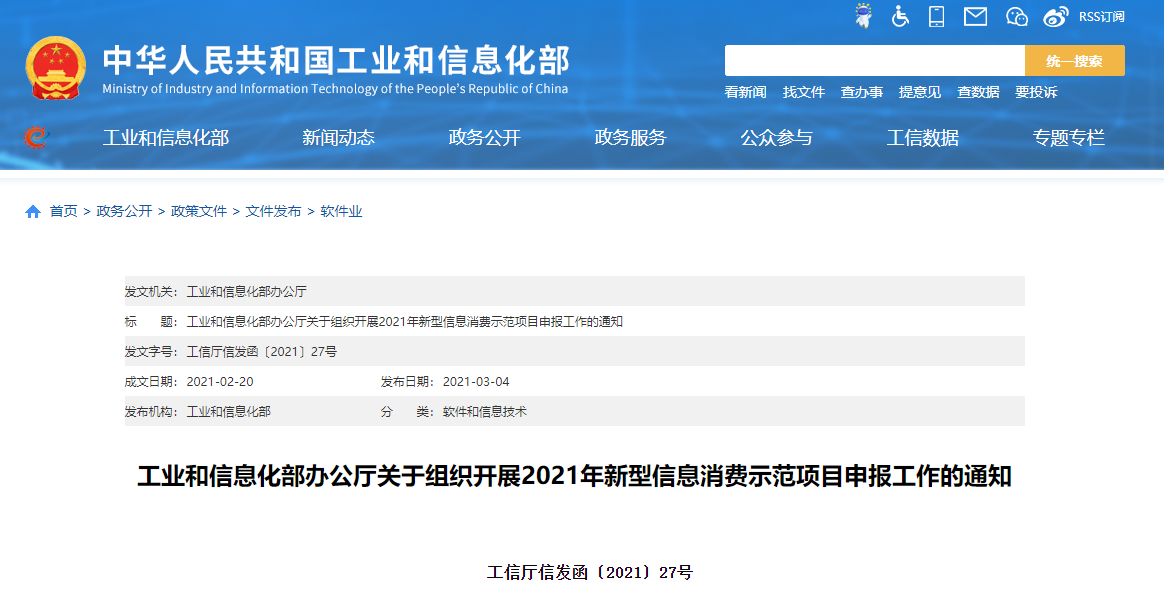
Task: Click the email envelope icon
Action: pos(975,16)
